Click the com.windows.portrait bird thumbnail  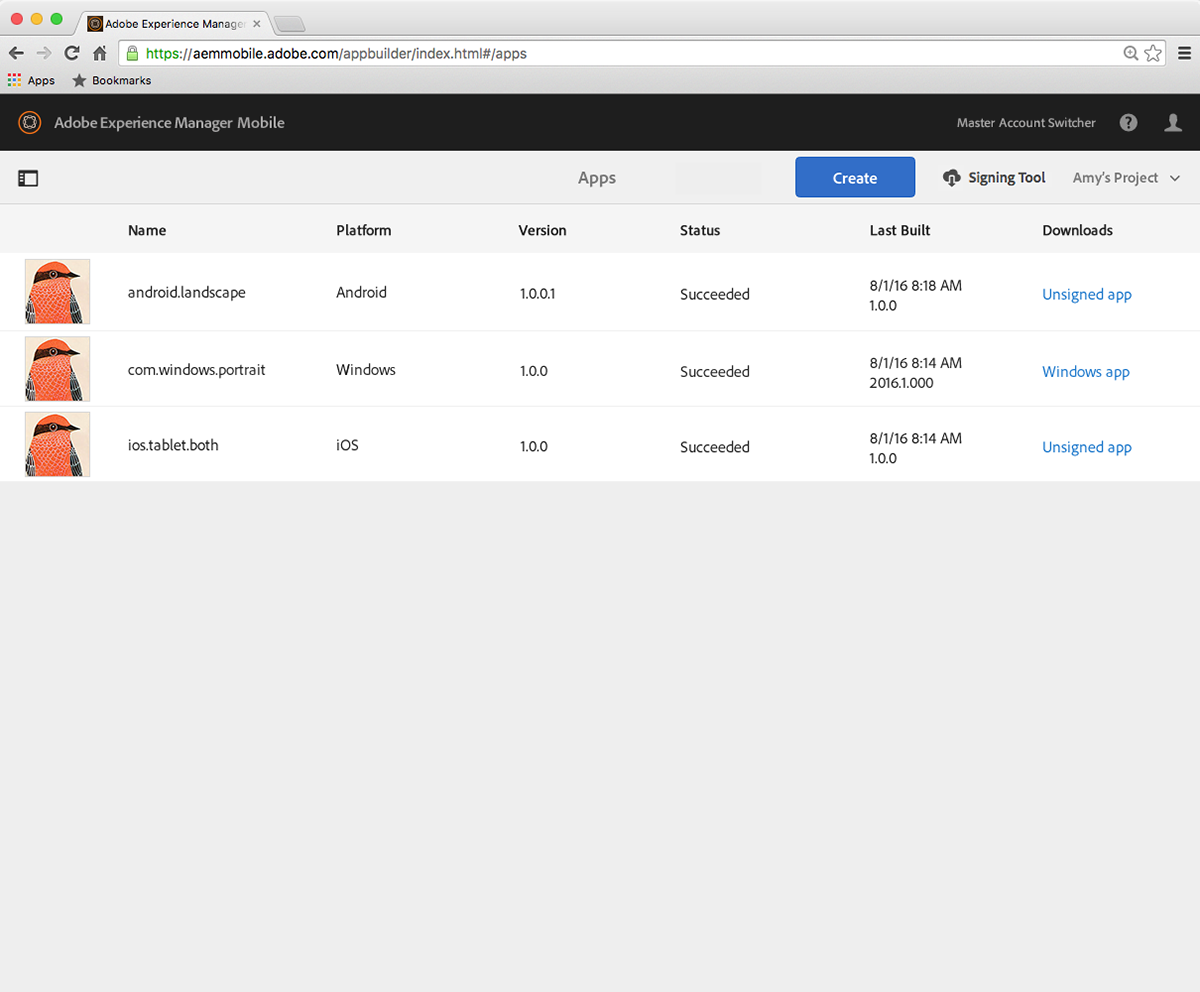pos(57,368)
